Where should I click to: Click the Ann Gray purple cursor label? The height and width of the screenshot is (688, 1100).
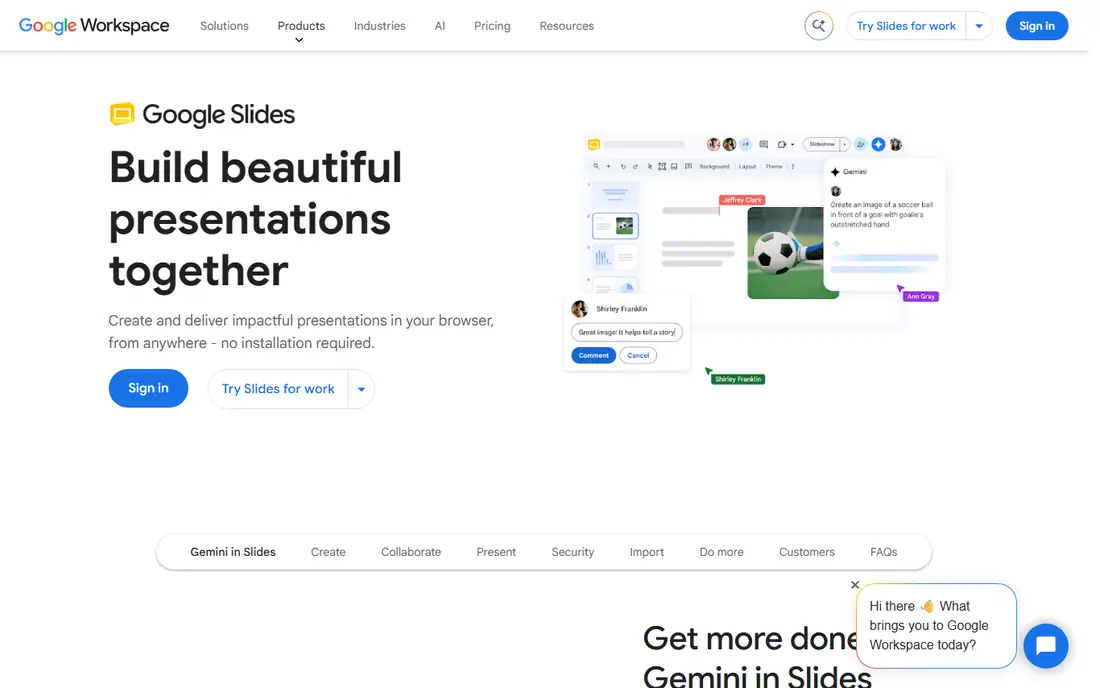pyautogui.click(x=920, y=297)
